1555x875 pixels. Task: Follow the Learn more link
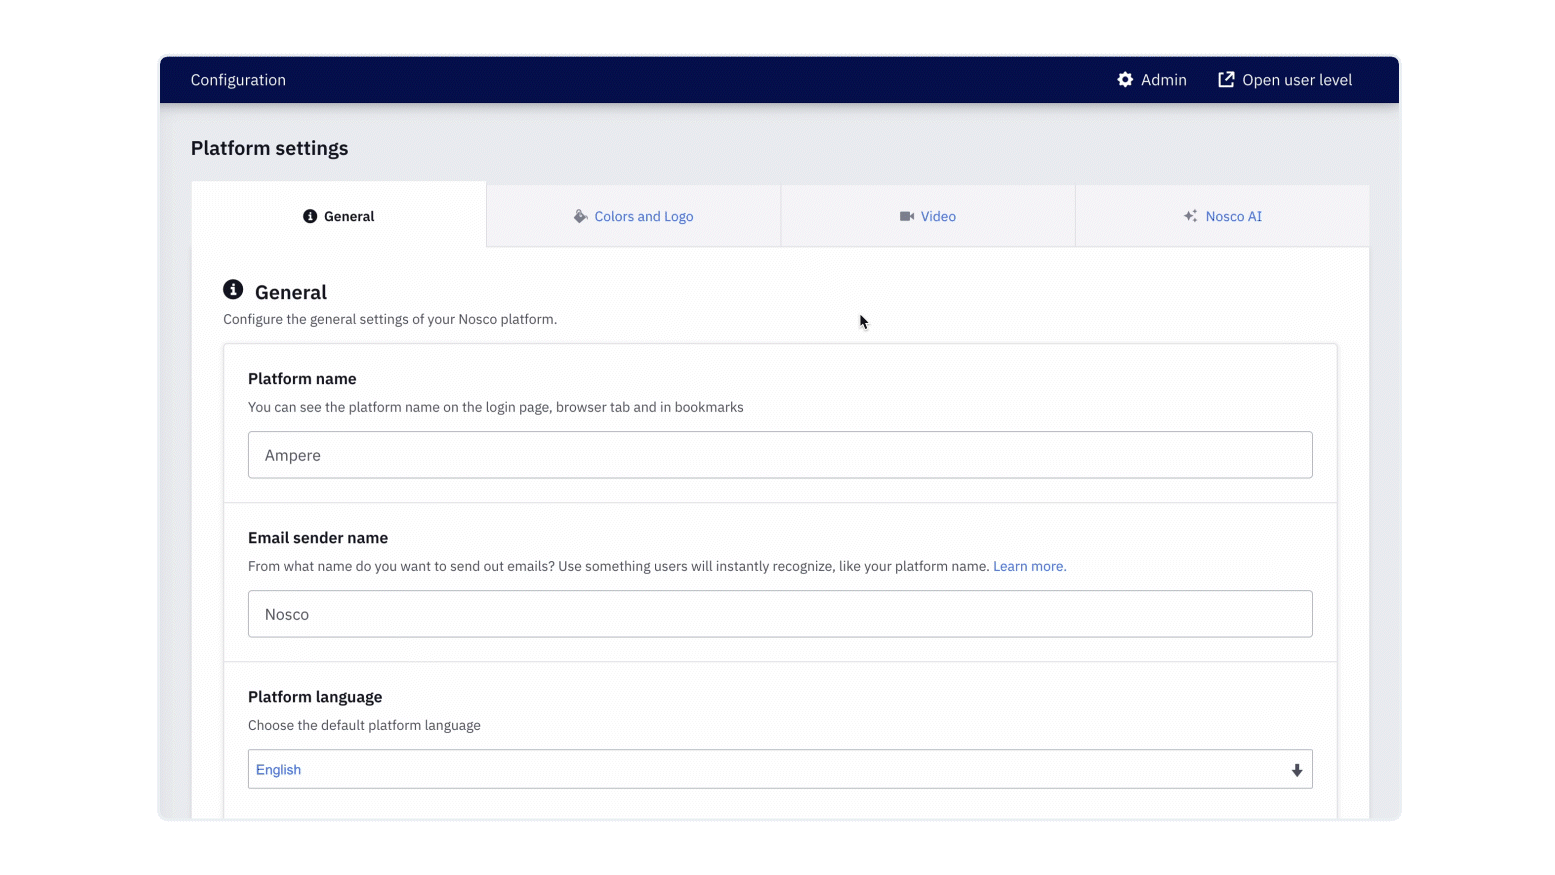(1029, 566)
